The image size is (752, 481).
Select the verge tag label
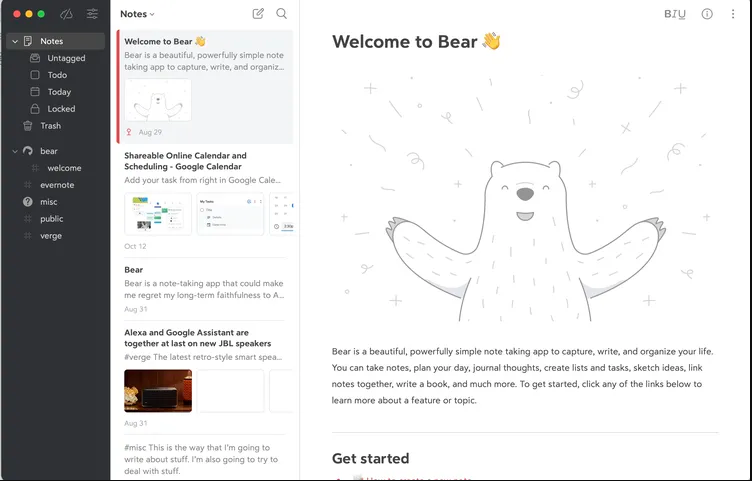pyautogui.click(x=51, y=235)
